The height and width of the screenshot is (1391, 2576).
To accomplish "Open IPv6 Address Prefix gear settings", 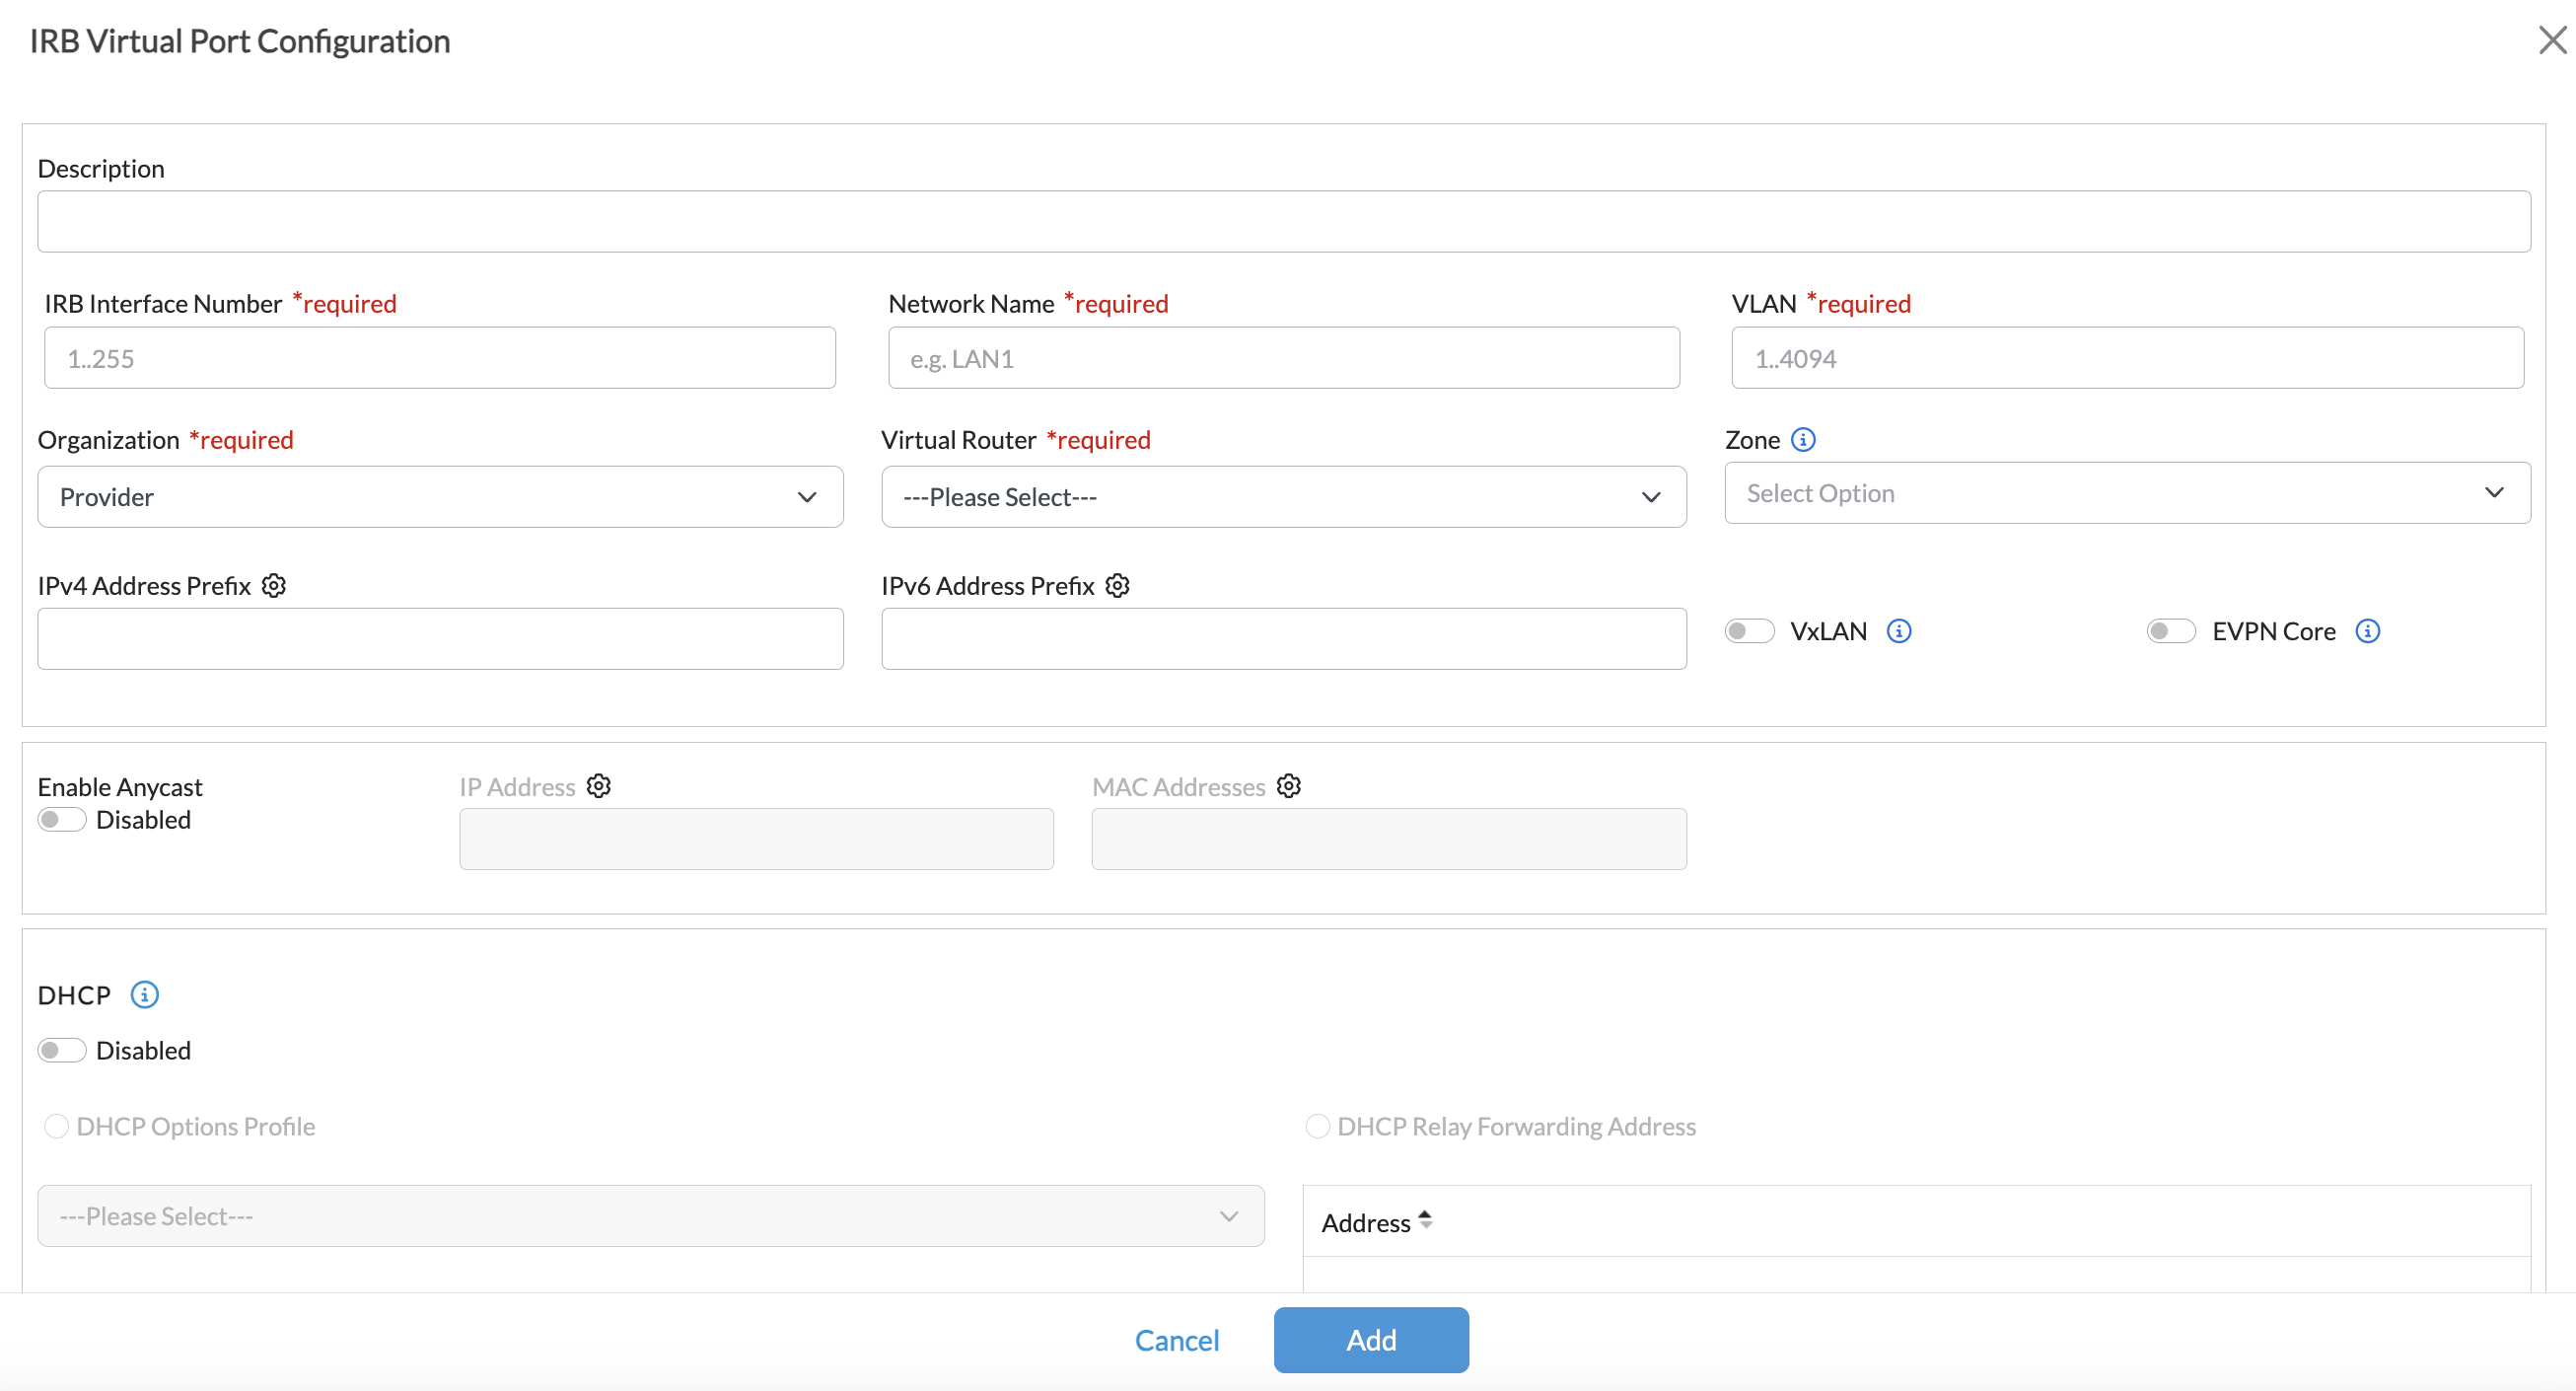I will point(1117,586).
